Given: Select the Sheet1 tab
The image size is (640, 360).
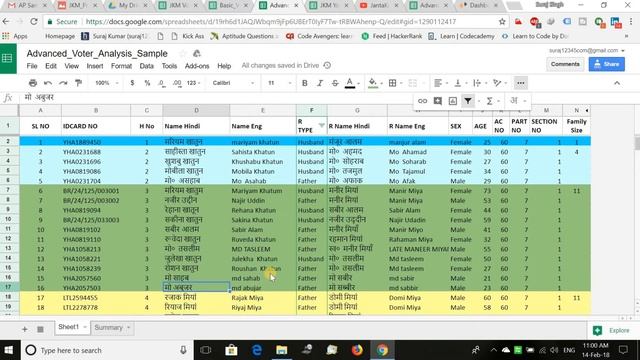Looking at the screenshot, I should coord(72,327).
